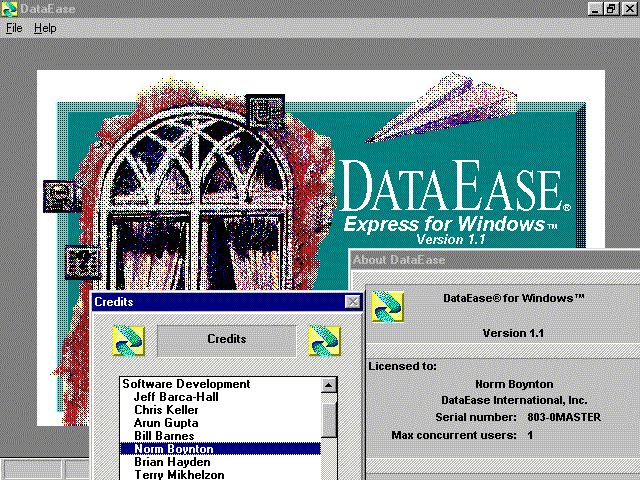Click 'DataEase® for Windows™' heading in About dialog
This screenshot has height=480, width=640.
coord(514,298)
